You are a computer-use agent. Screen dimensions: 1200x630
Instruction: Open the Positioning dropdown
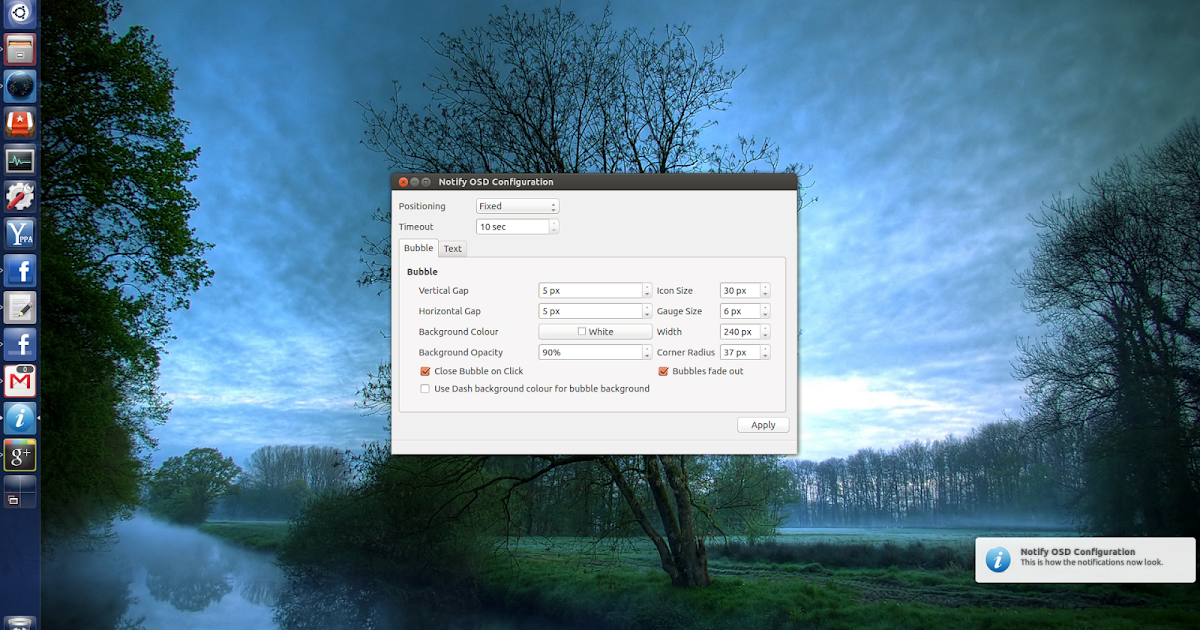[517, 206]
